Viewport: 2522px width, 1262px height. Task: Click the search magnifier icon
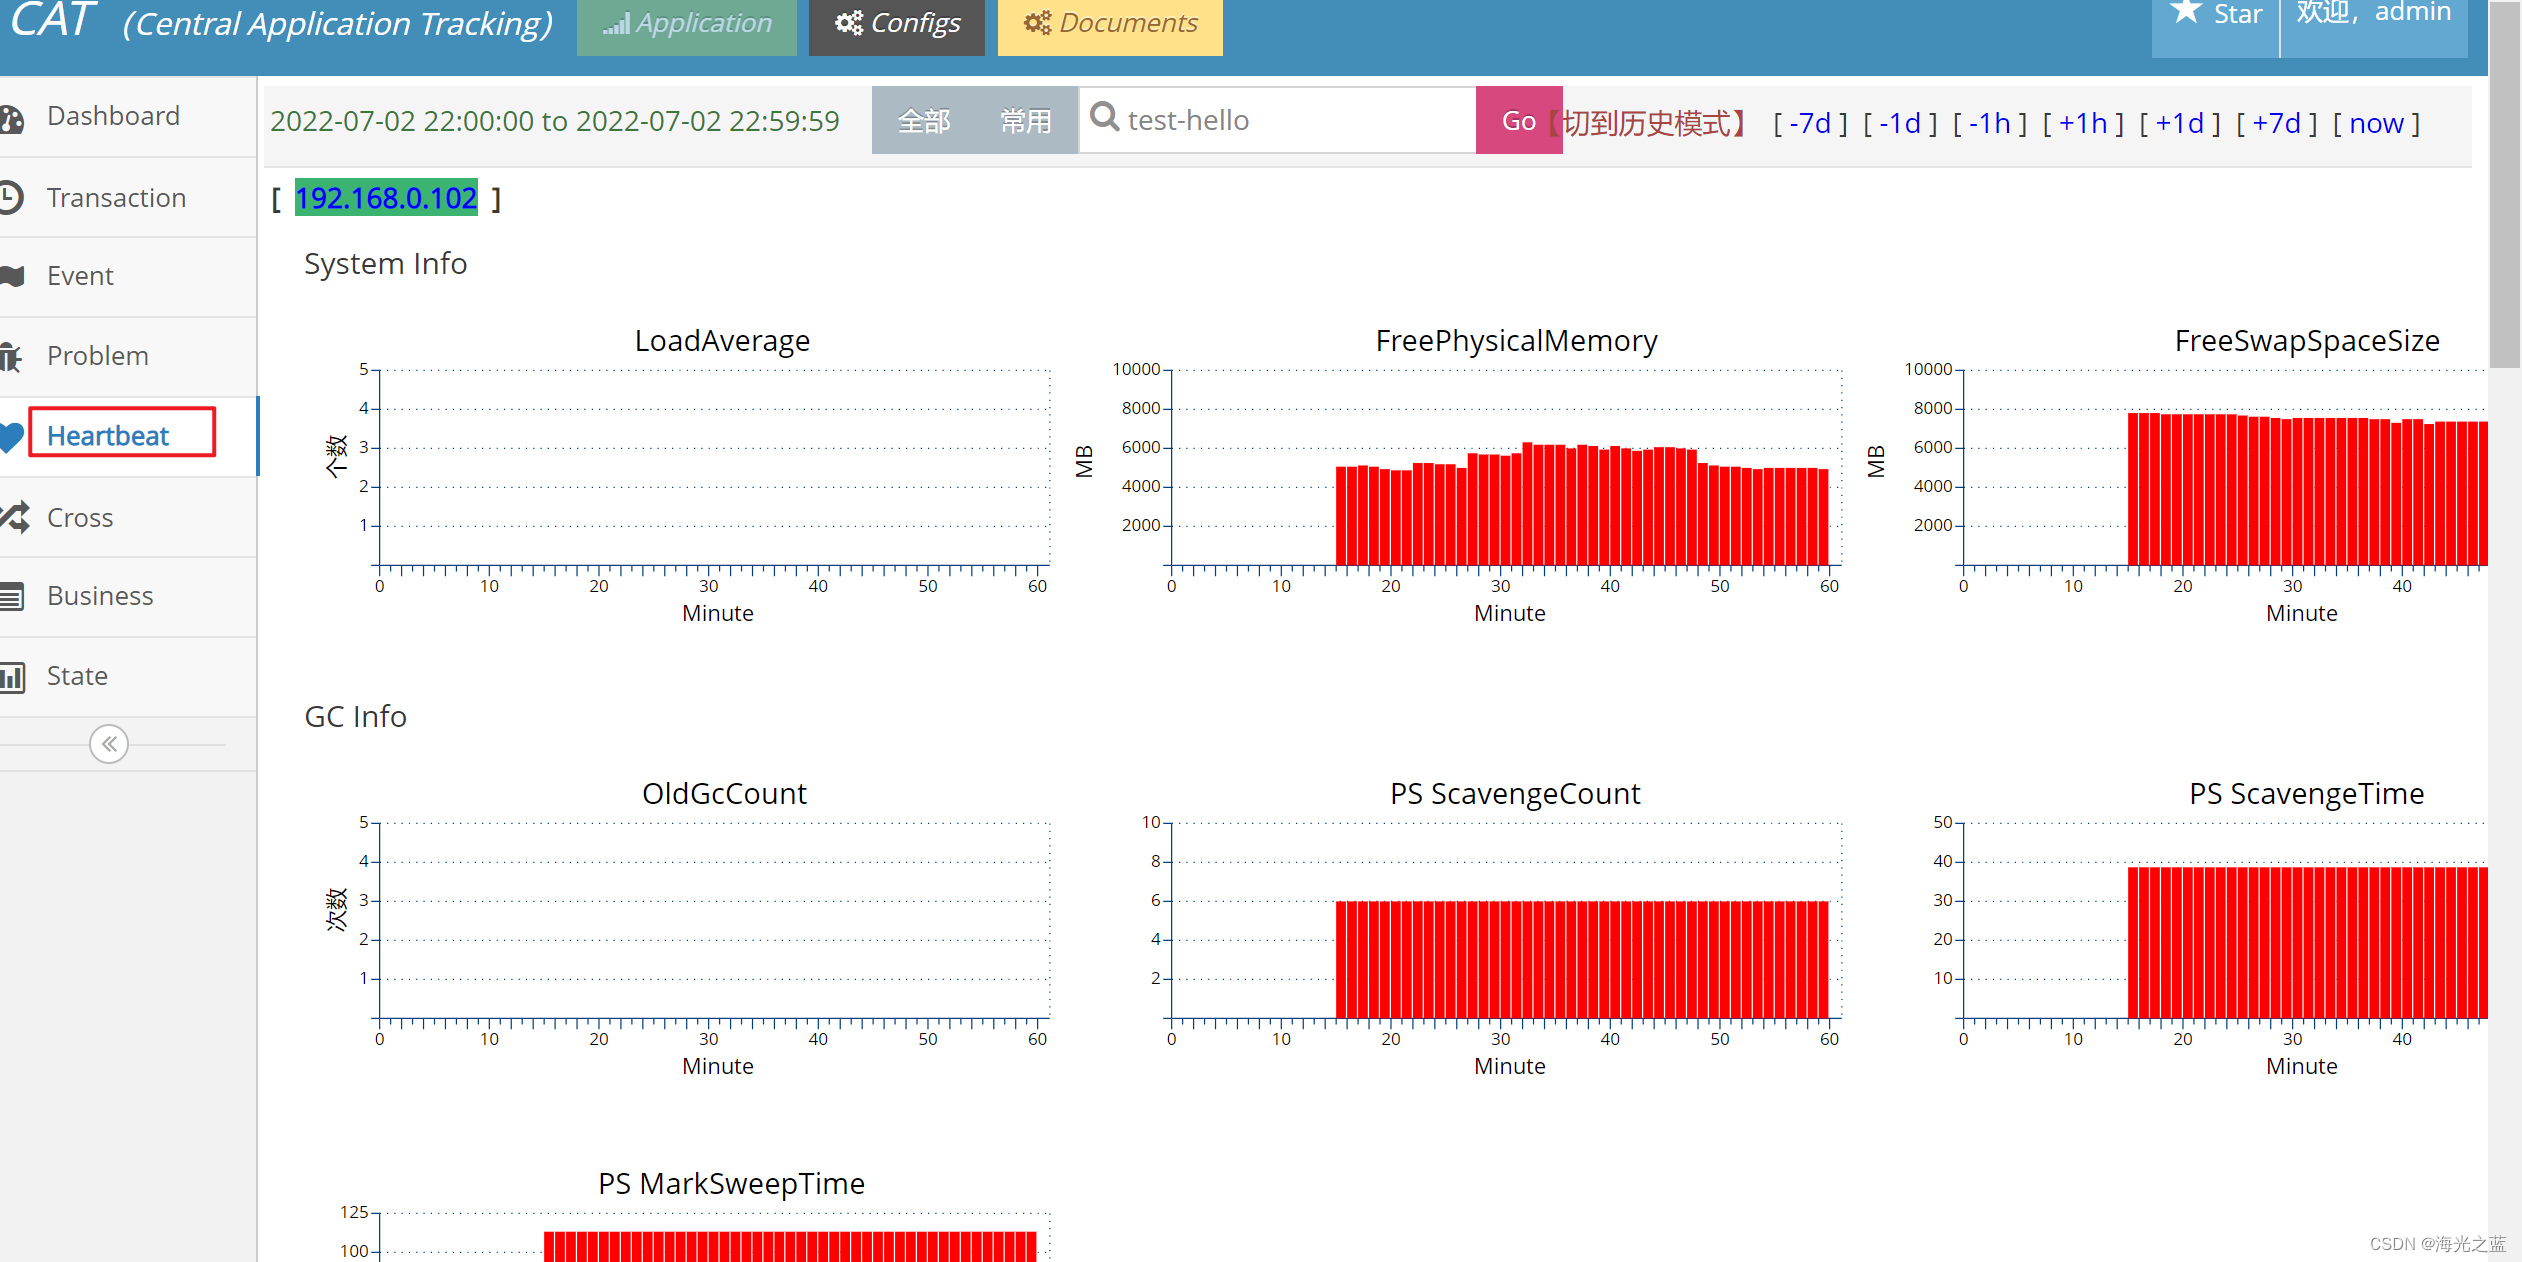coord(1104,118)
